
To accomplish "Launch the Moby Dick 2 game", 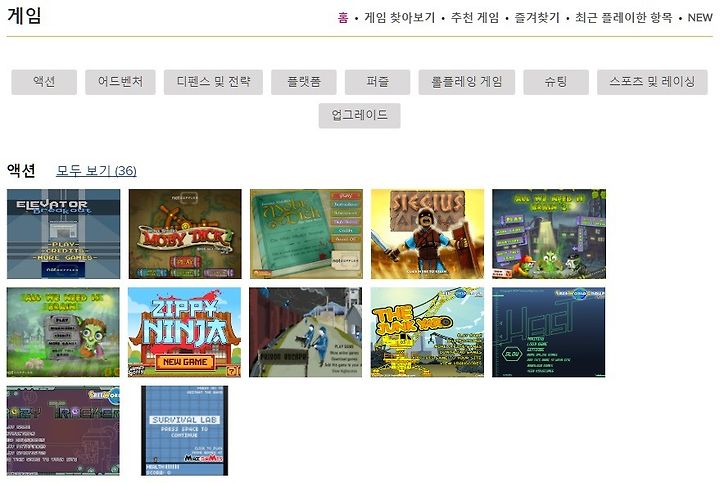I will pos(185,234).
